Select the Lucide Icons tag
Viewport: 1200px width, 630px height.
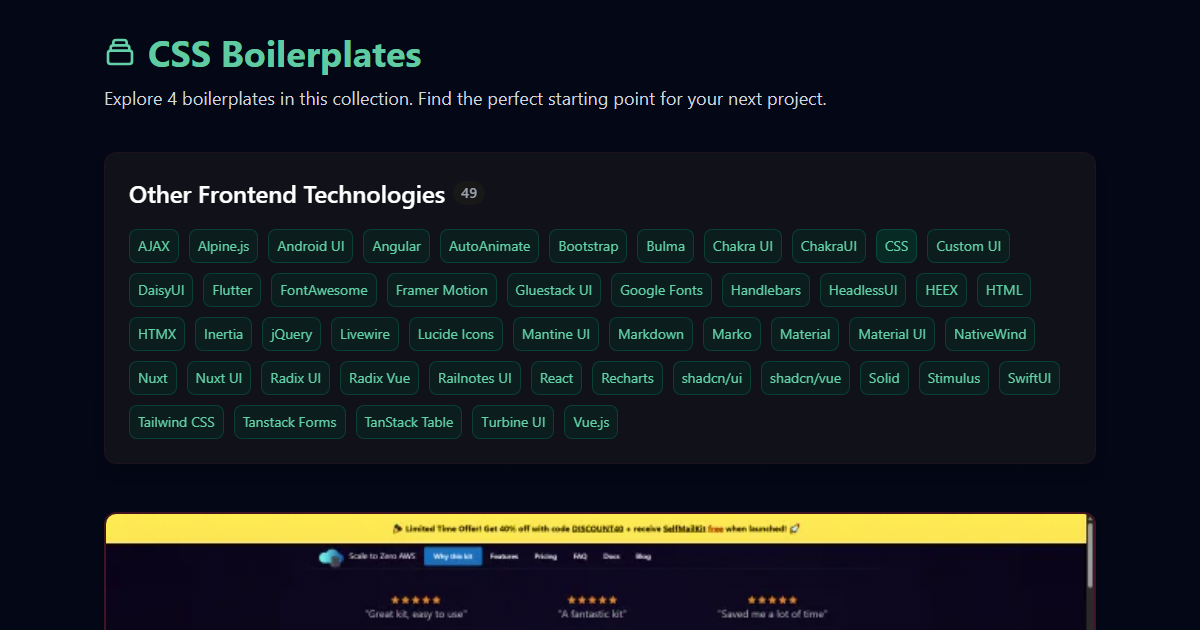click(455, 334)
